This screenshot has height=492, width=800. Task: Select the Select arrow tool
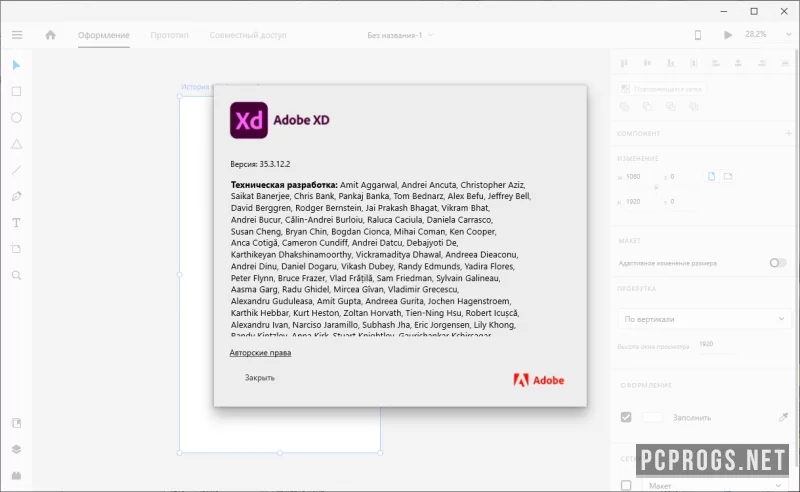tap(16, 65)
